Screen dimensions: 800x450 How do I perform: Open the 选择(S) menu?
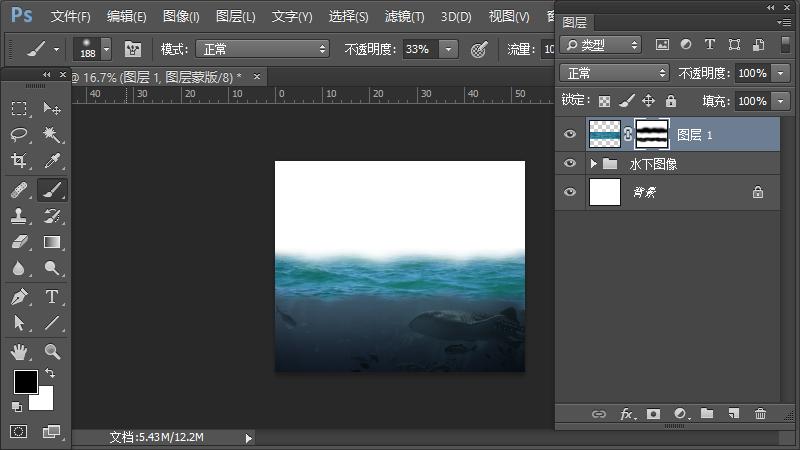click(x=348, y=16)
